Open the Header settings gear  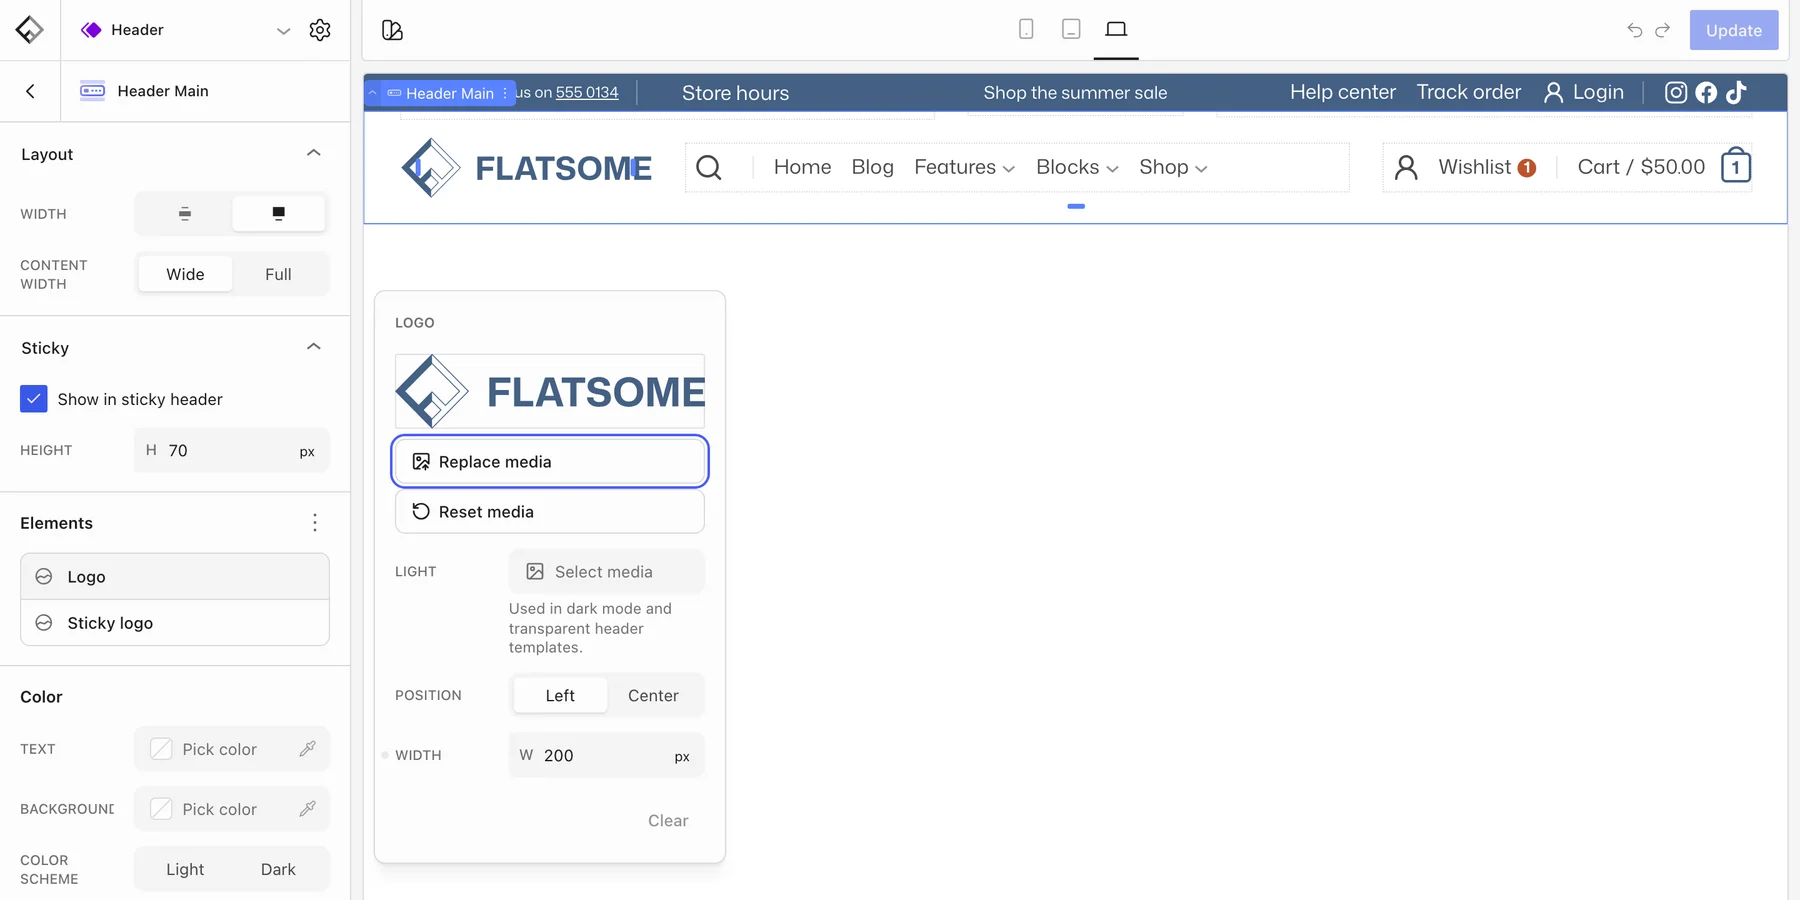pyautogui.click(x=320, y=30)
